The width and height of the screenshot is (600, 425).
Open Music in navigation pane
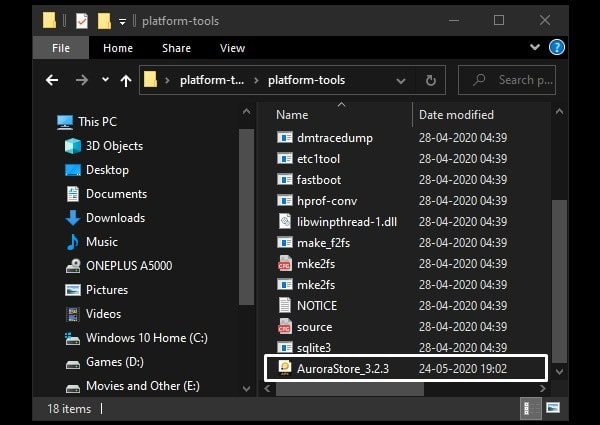pyautogui.click(x=91, y=242)
